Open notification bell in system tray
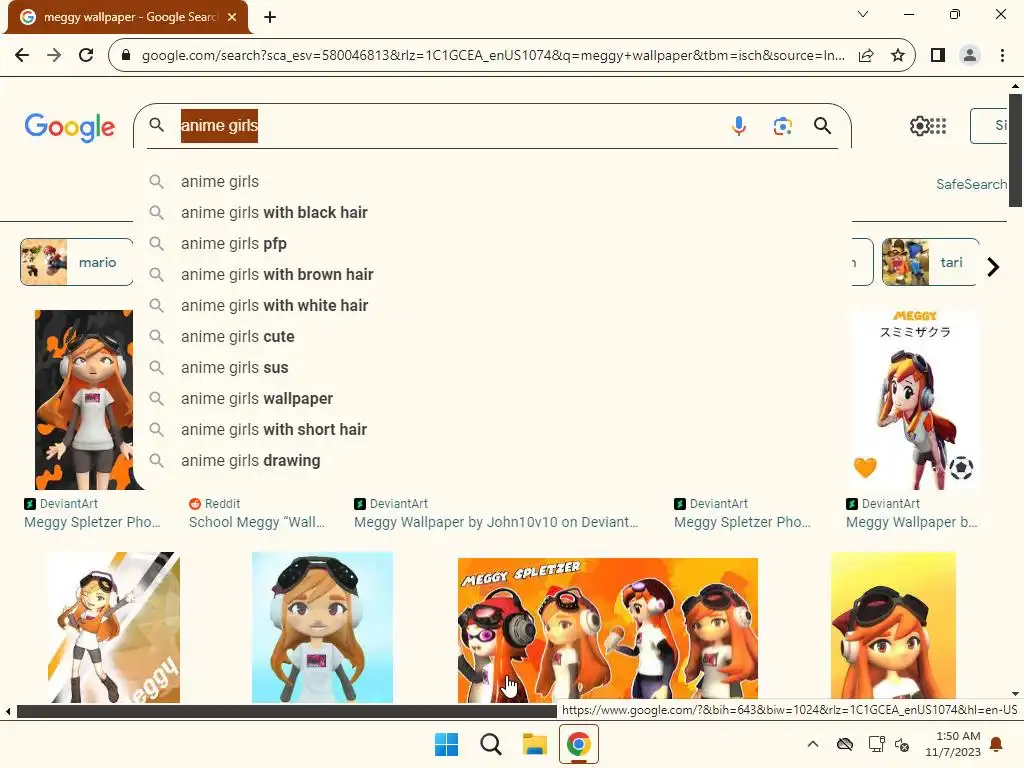 tap(997, 744)
